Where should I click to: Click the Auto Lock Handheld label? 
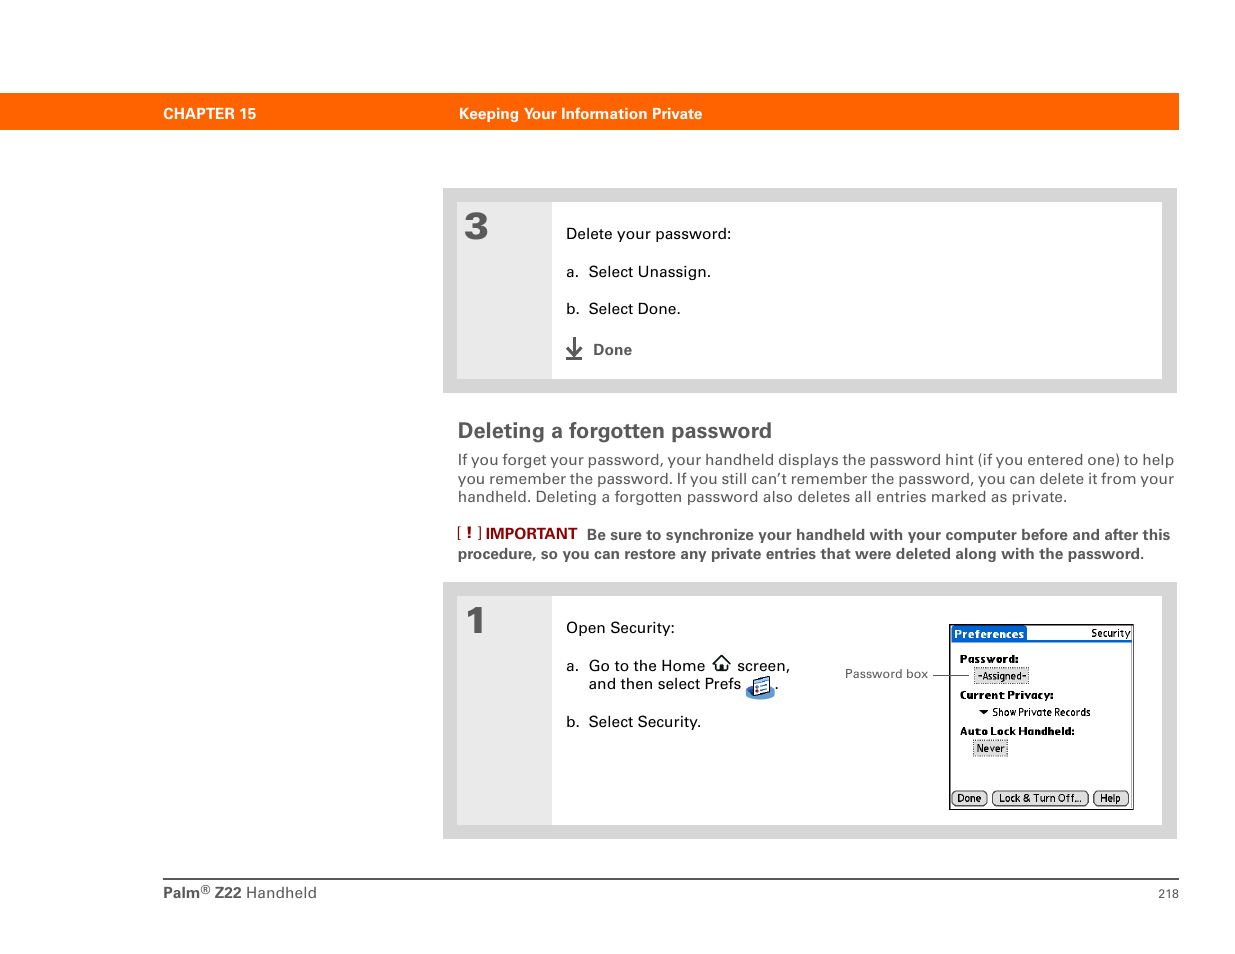1017,731
